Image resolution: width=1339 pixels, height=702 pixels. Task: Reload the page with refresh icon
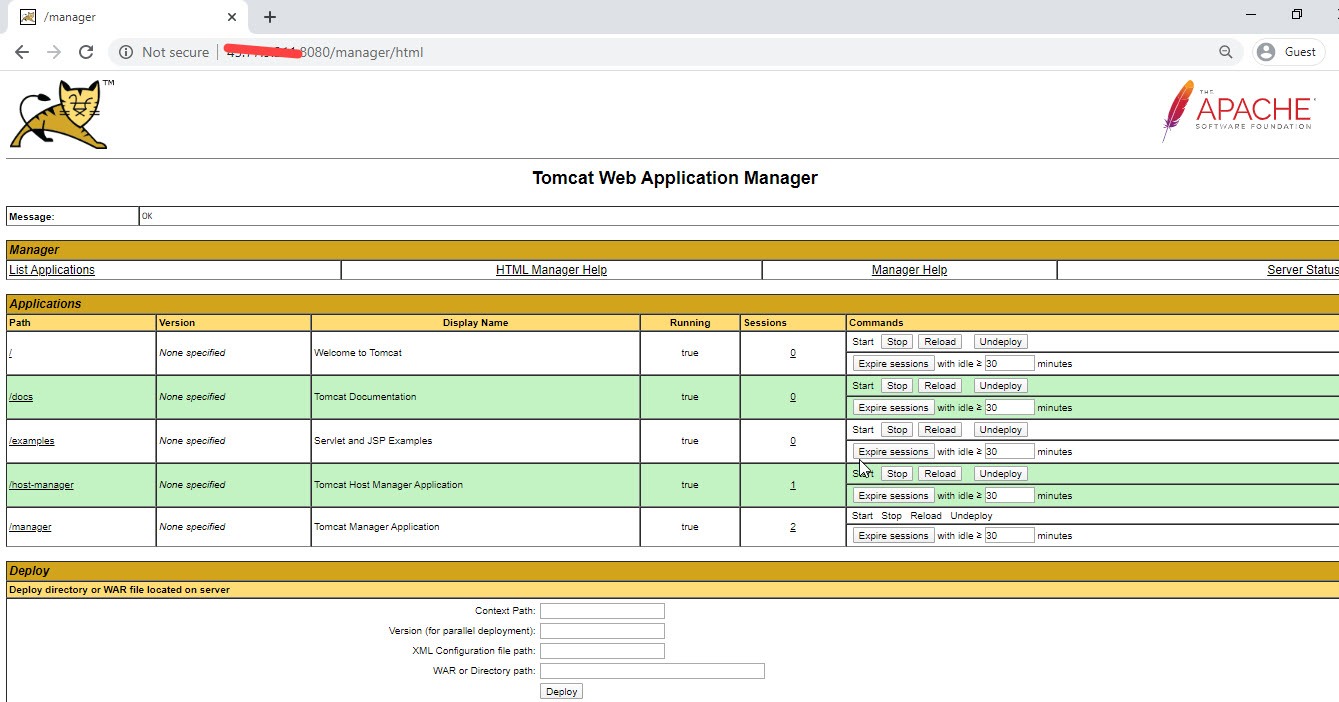pos(86,52)
